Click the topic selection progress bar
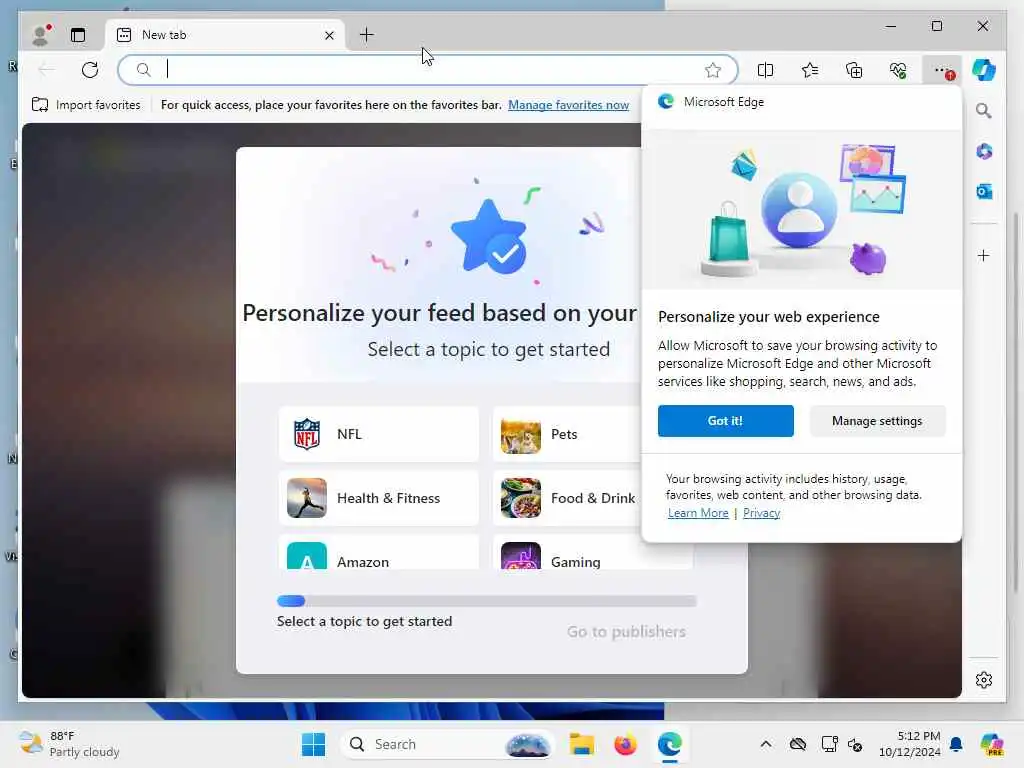 [487, 601]
